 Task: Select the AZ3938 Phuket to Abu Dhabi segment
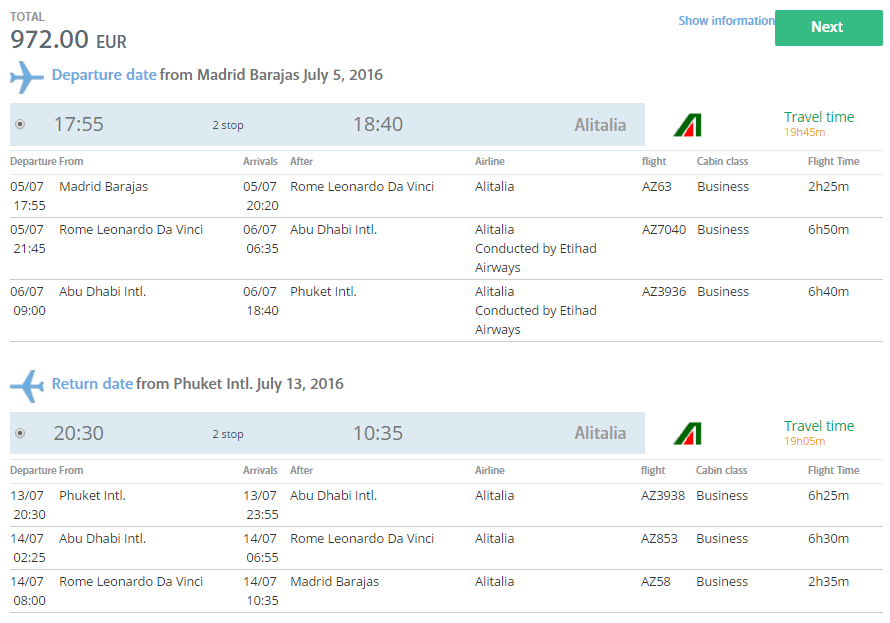446,505
